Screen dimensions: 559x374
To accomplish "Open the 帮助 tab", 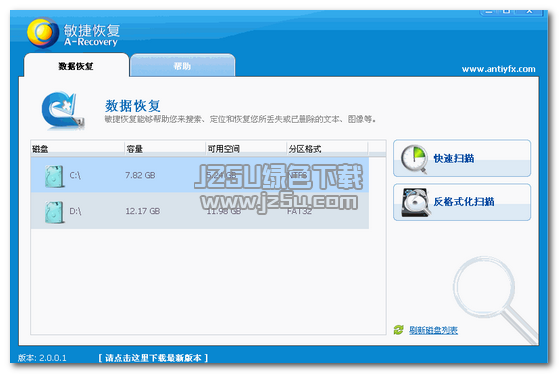I will point(182,66).
